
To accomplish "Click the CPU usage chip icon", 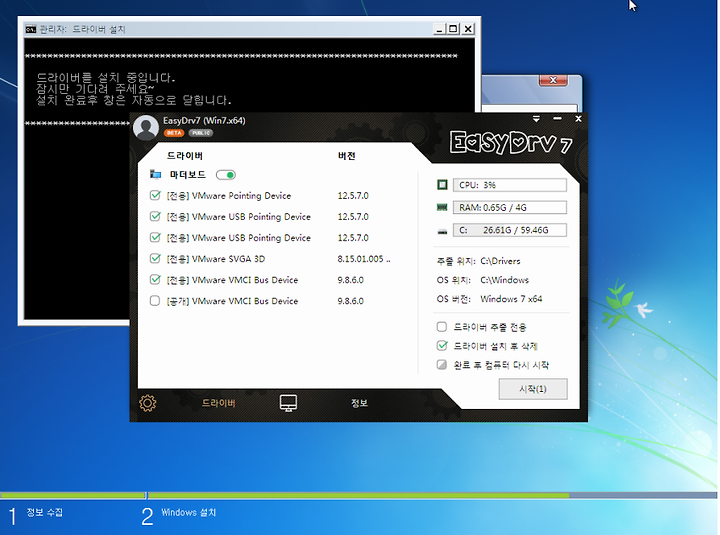I will click(442, 185).
